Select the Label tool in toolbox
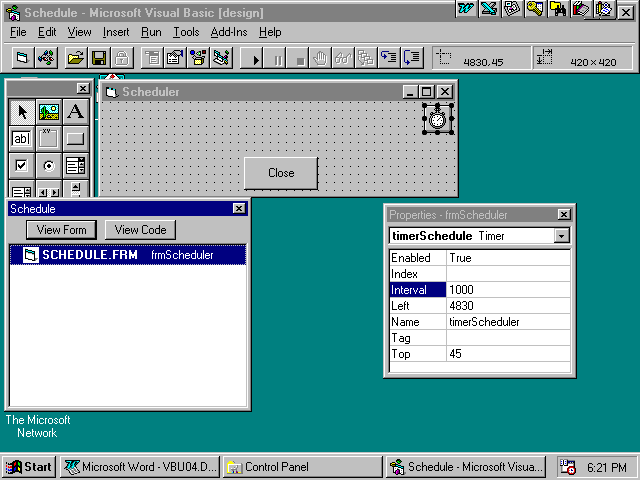The height and width of the screenshot is (480, 640). coord(75,112)
